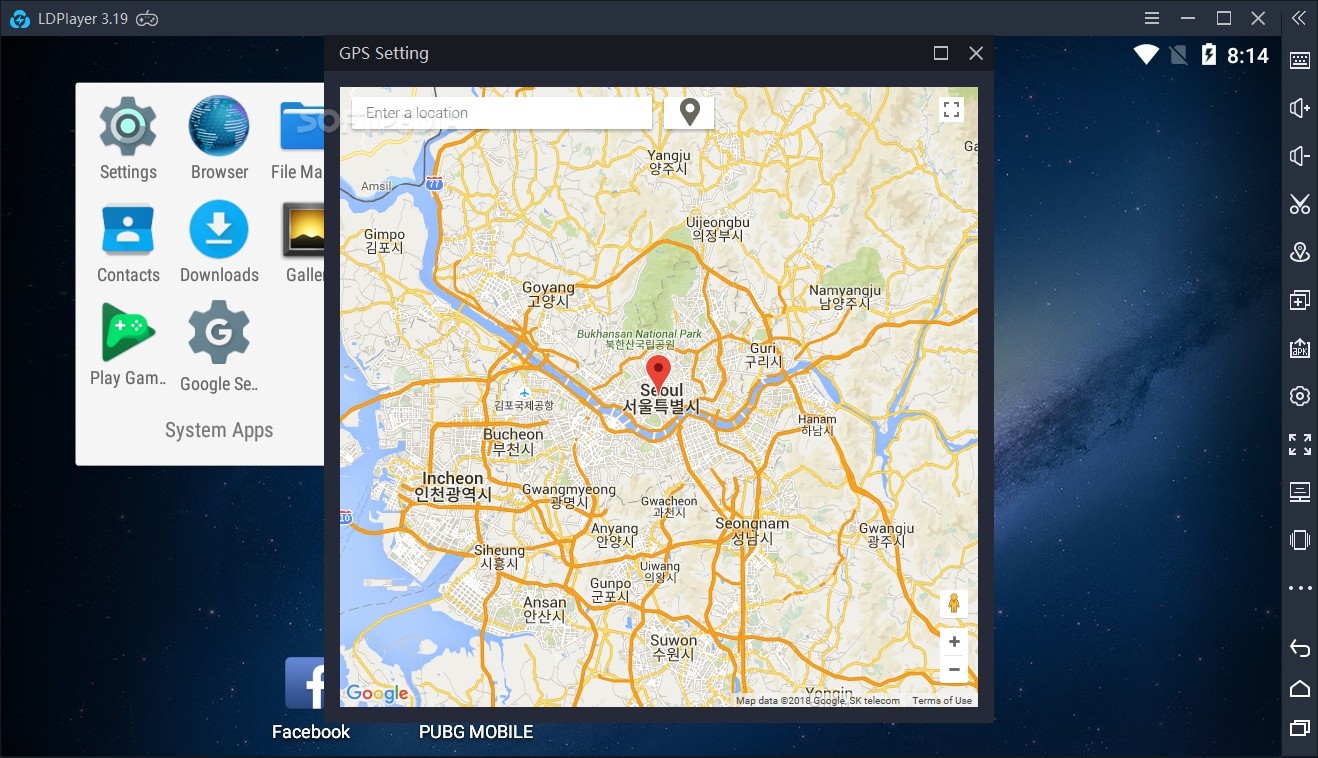Click the Ansan label on map

click(x=544, y=610)
